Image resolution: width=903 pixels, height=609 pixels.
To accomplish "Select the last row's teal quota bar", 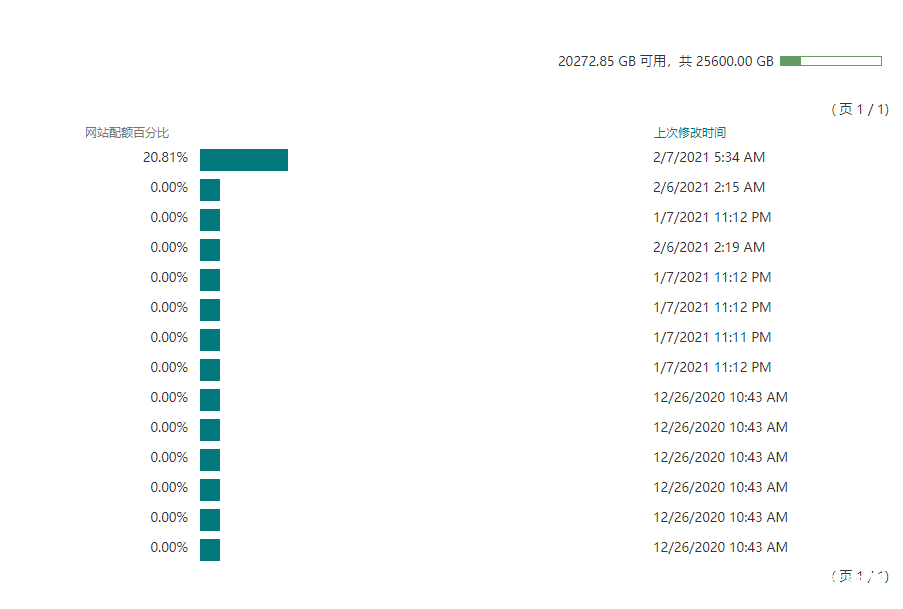I will click(210, 549).
